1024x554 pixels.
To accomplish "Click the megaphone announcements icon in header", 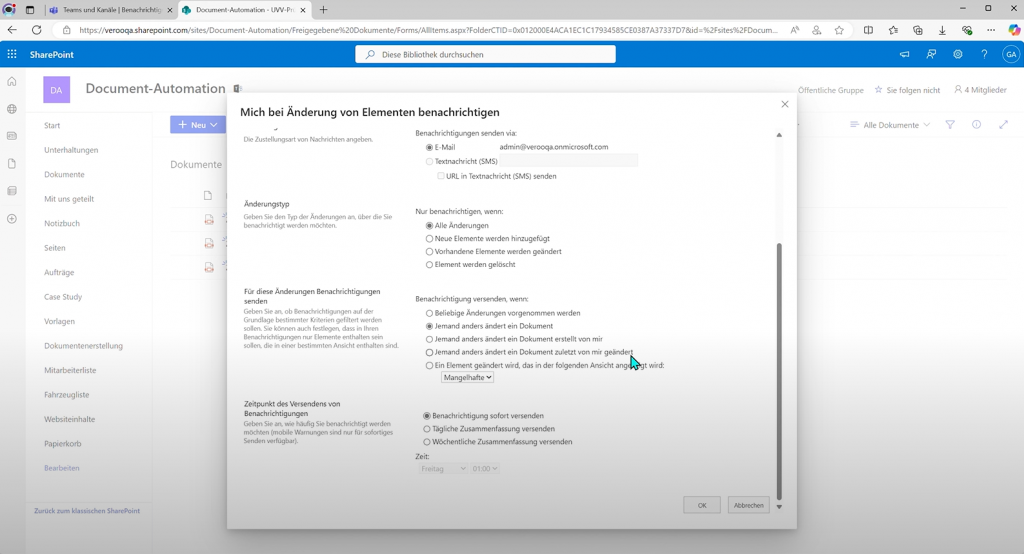I will tap(904, 54).
